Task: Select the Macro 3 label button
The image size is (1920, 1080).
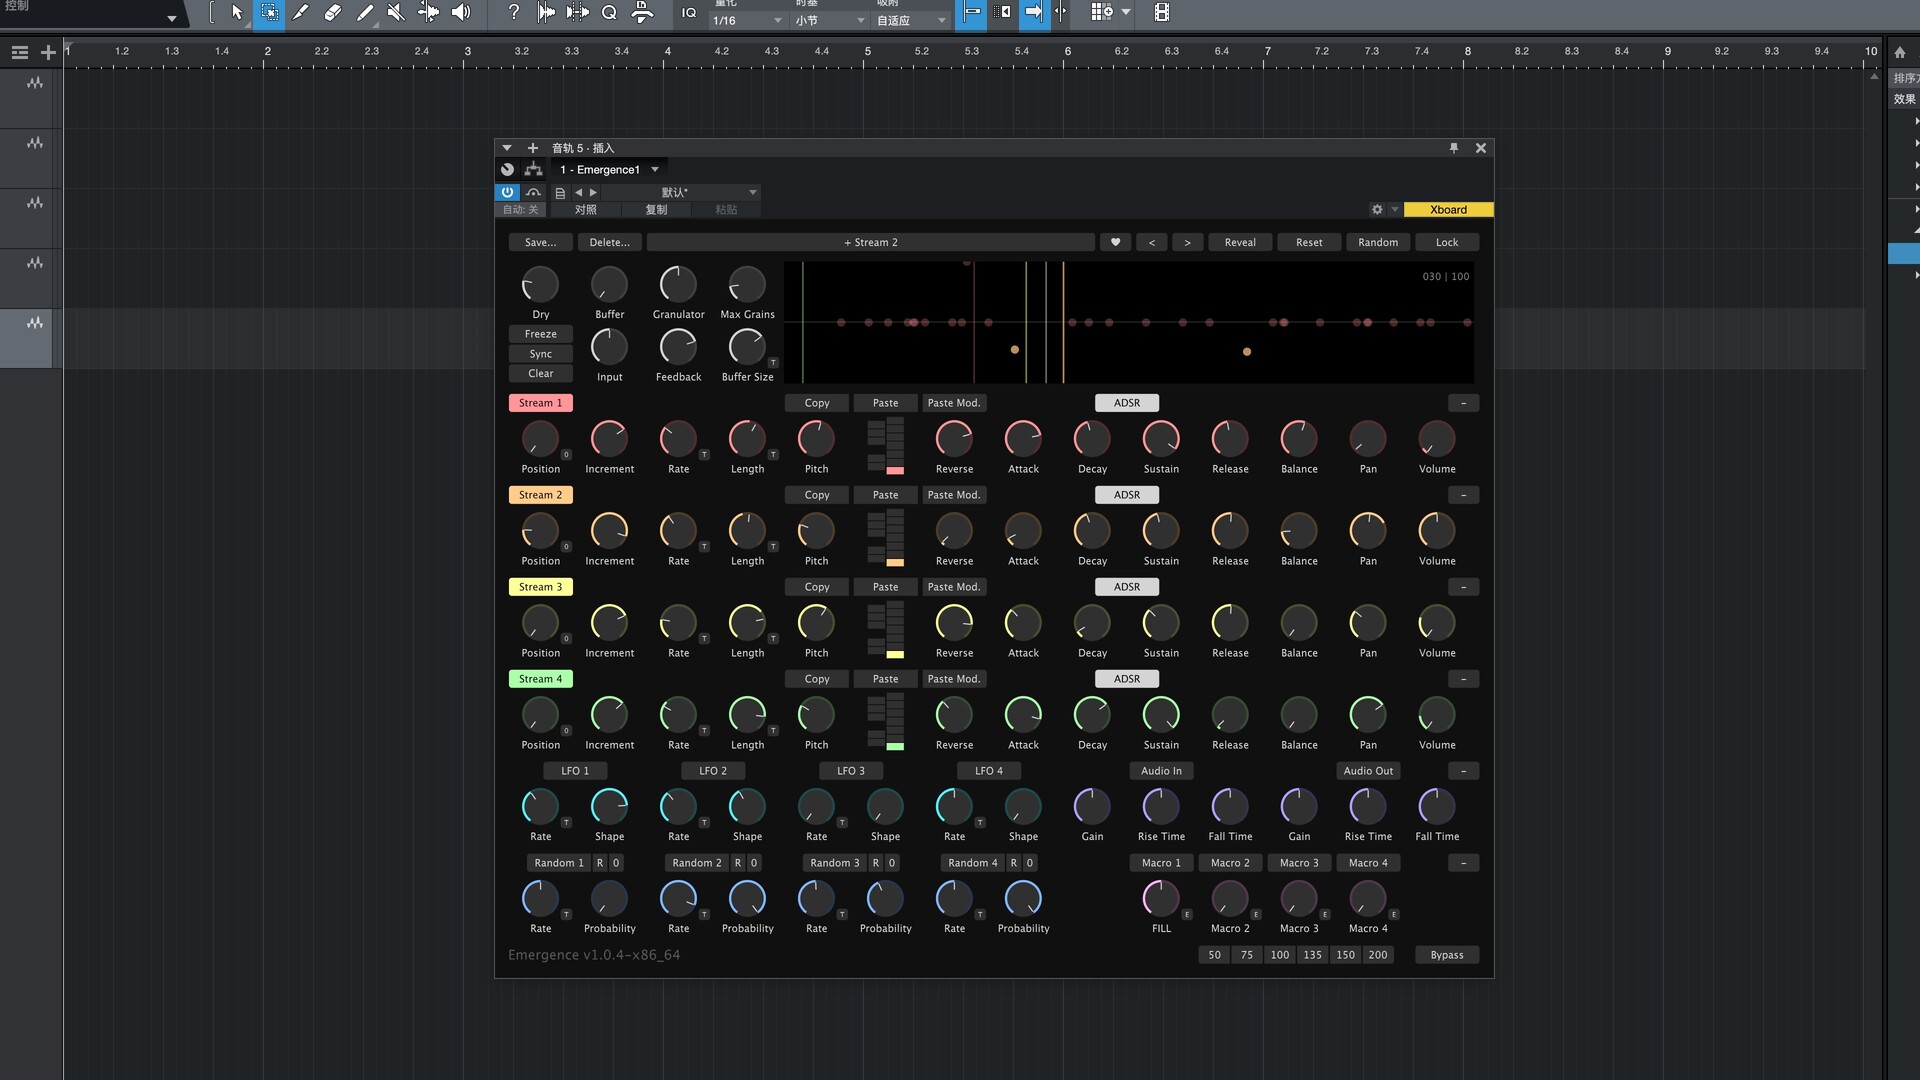Action: (1298, 863)
